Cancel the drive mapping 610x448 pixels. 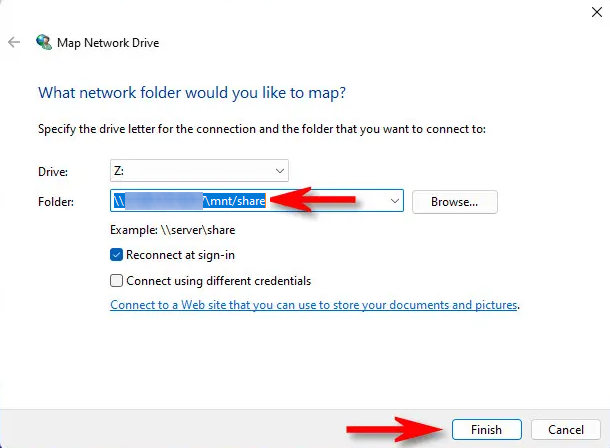(x=566, y=429)
